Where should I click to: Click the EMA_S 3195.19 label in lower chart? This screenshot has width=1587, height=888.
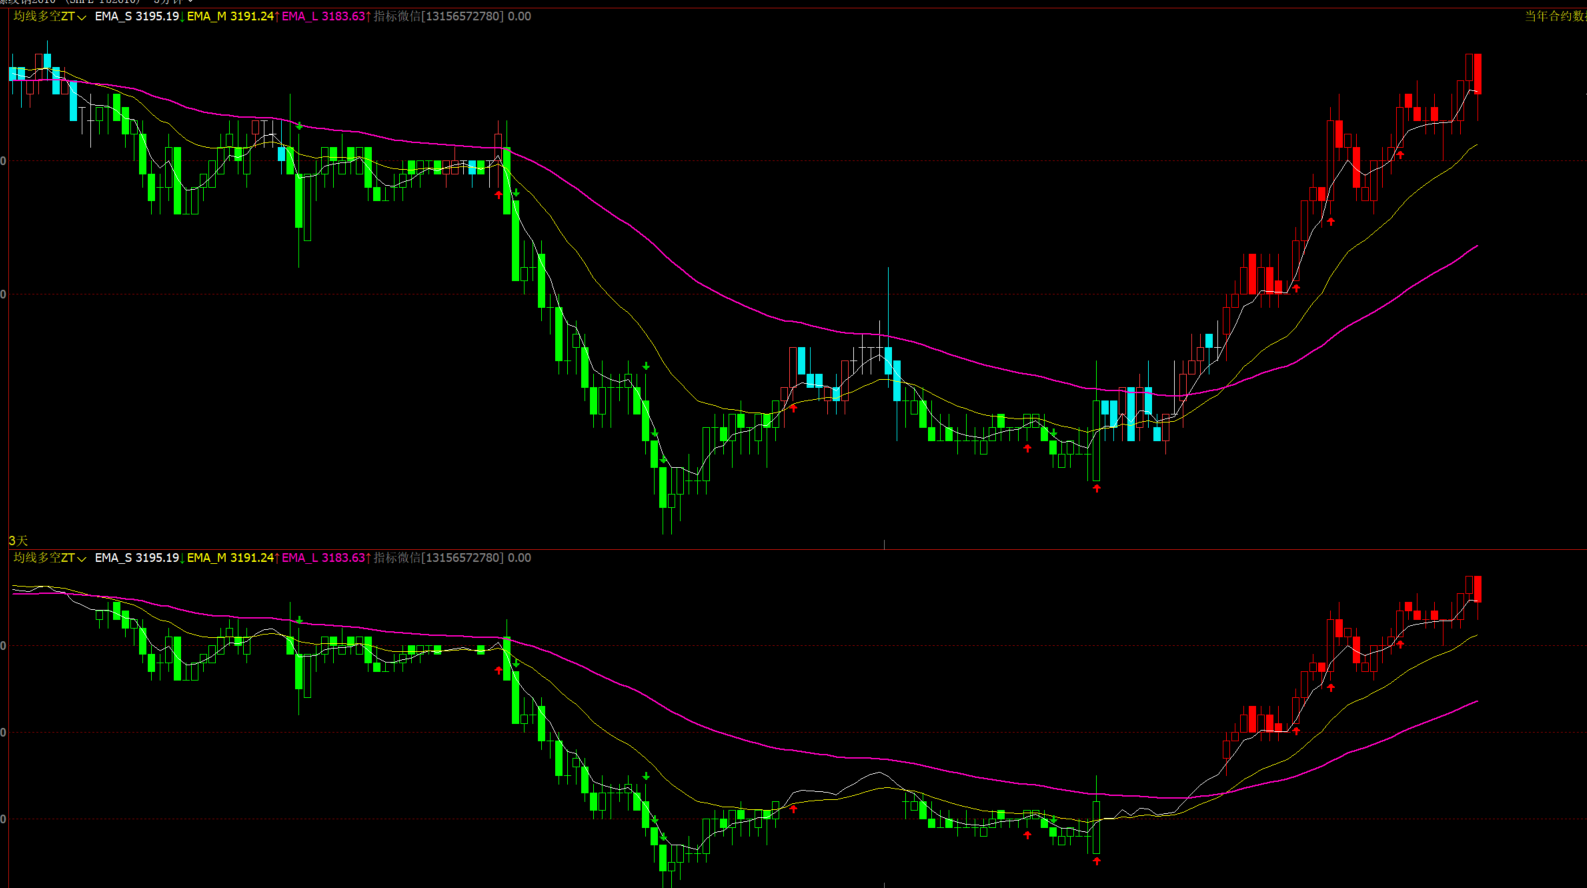point(137,558)
